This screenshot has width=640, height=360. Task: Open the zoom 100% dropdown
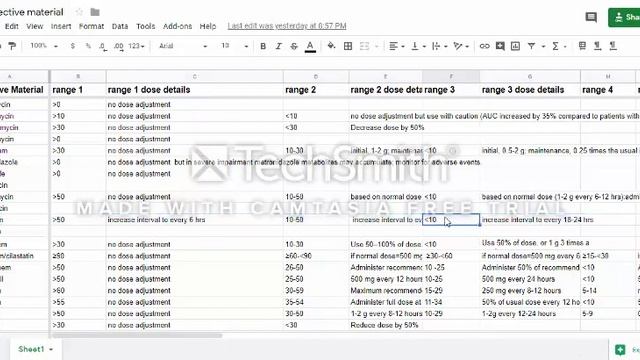(44, 46)
